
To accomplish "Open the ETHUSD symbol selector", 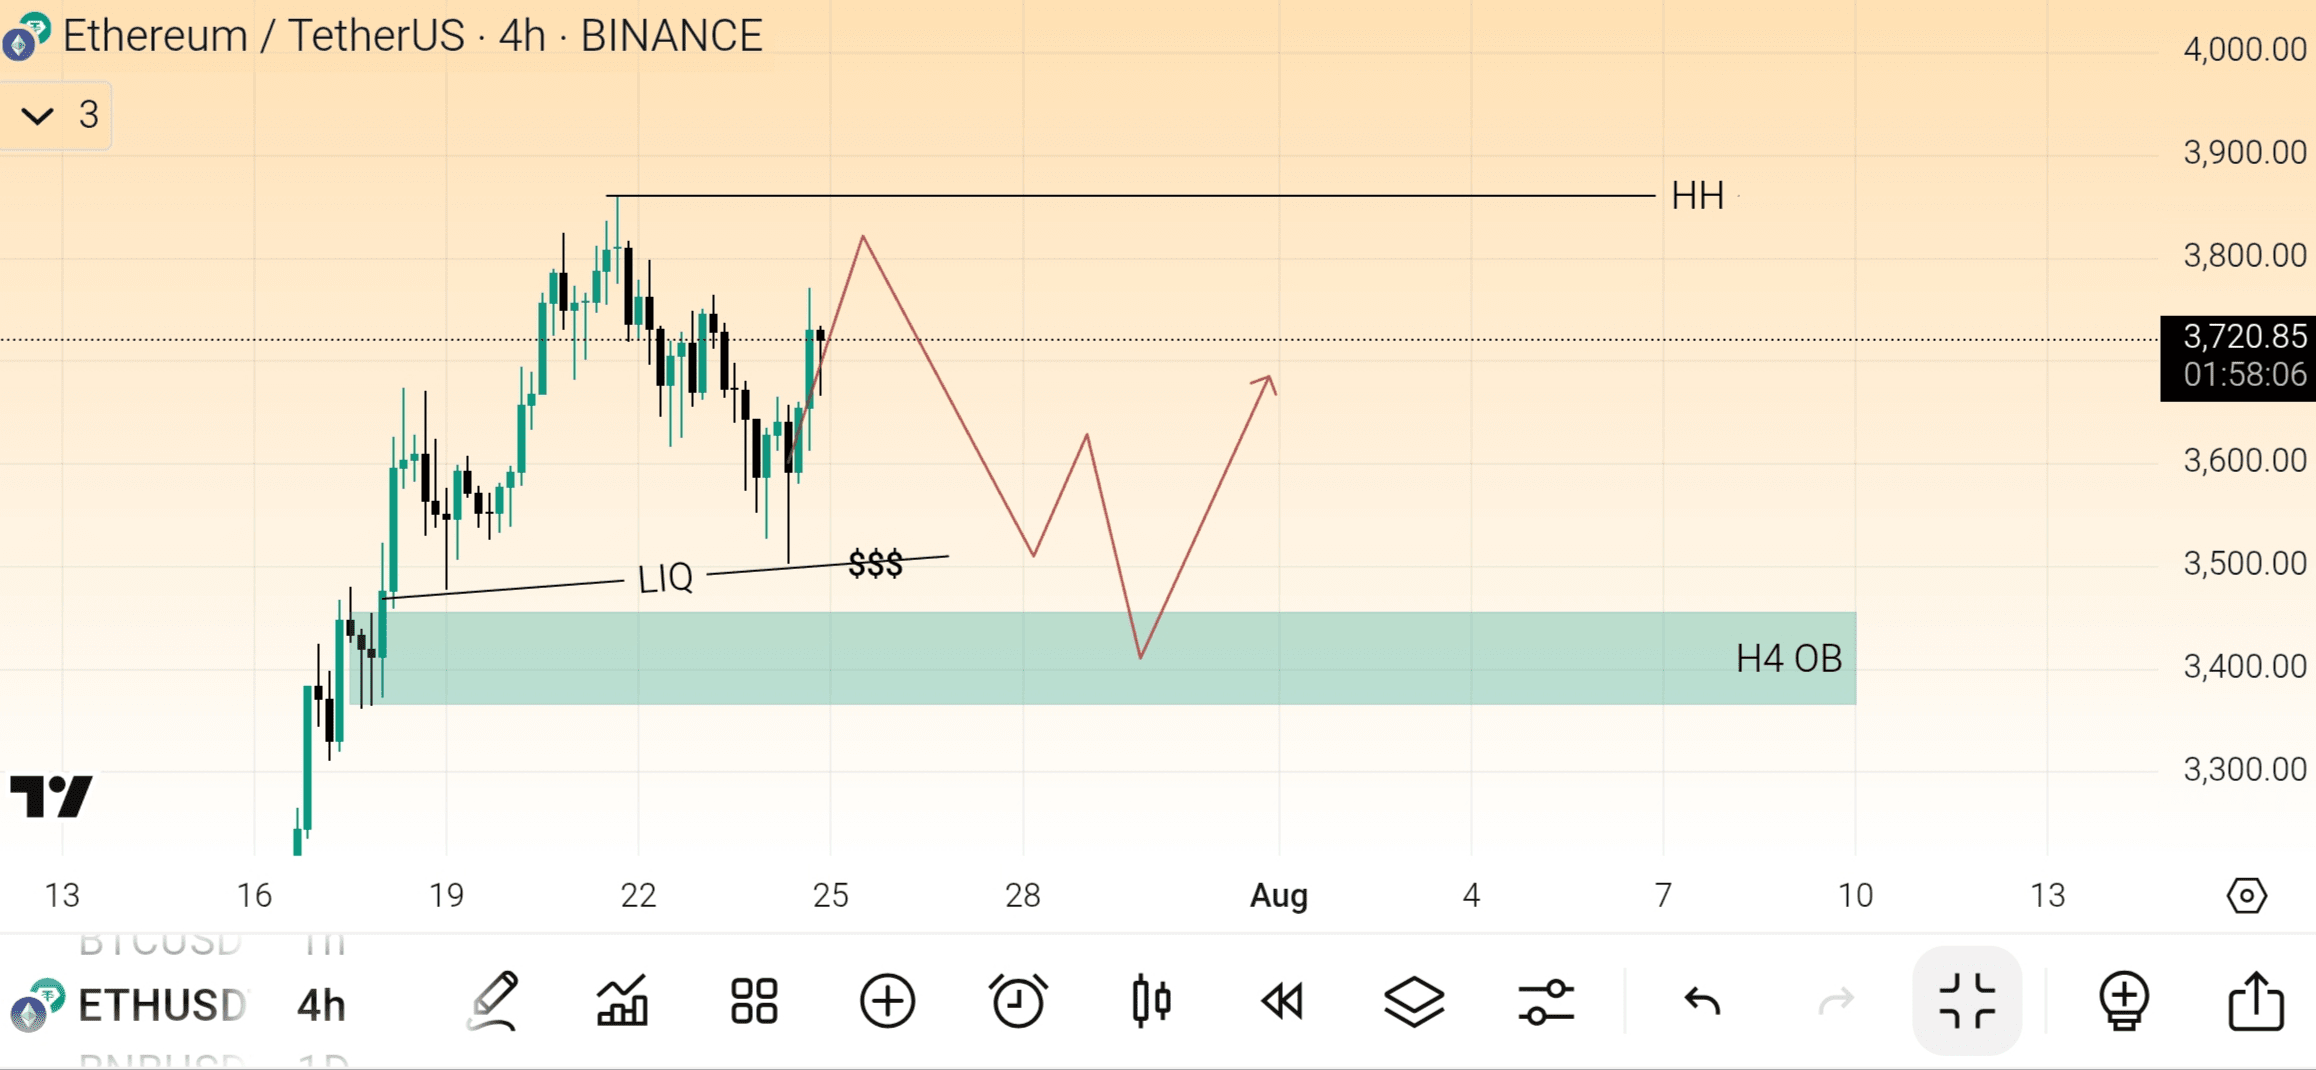I will (160, 1005).
